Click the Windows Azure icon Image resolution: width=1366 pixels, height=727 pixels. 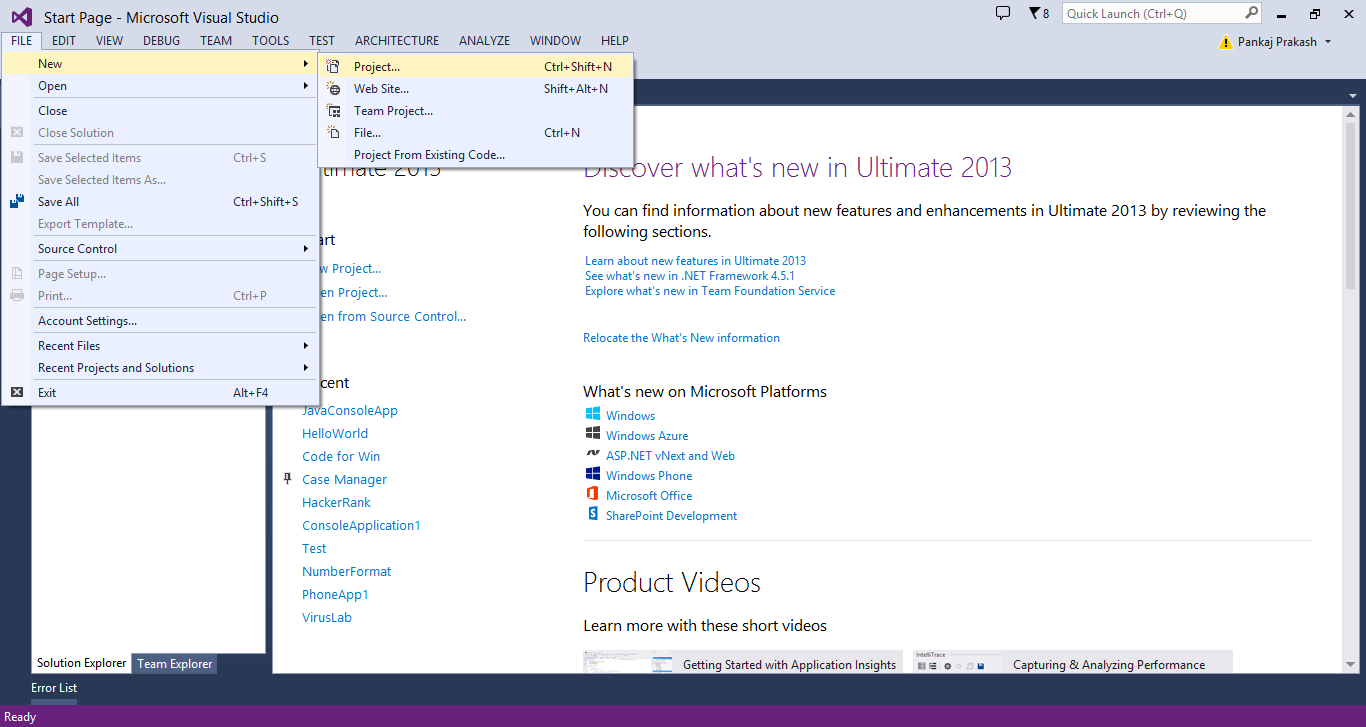click(592, 435)
